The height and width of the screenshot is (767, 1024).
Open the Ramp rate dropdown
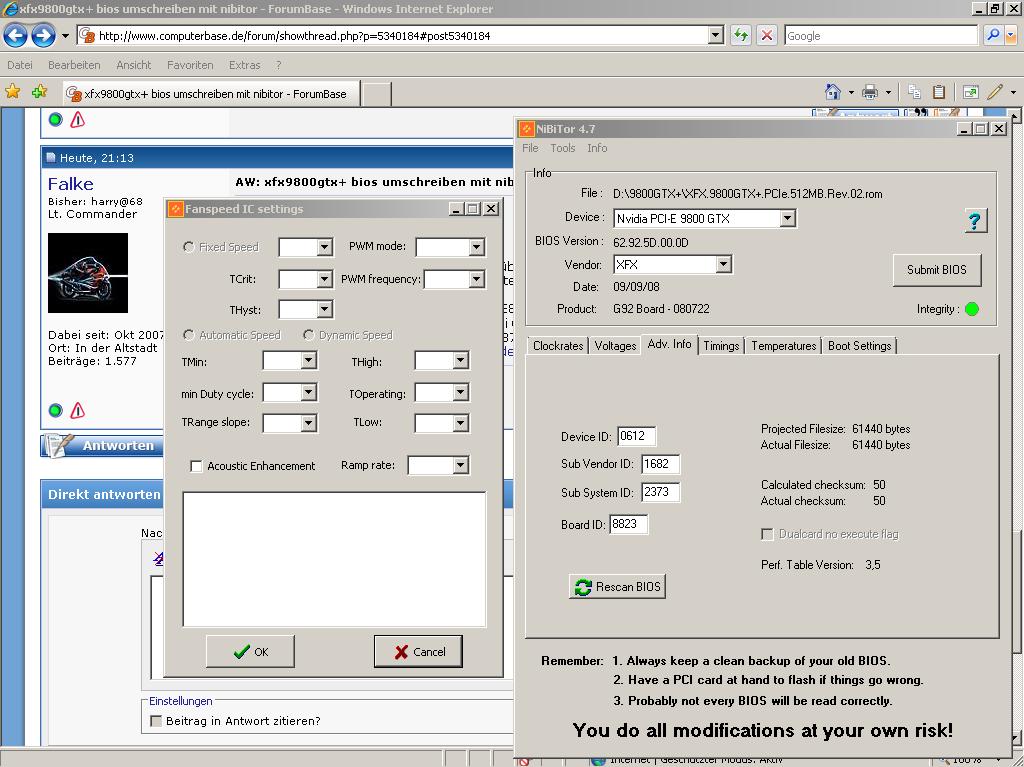click(x=460, y=465)
